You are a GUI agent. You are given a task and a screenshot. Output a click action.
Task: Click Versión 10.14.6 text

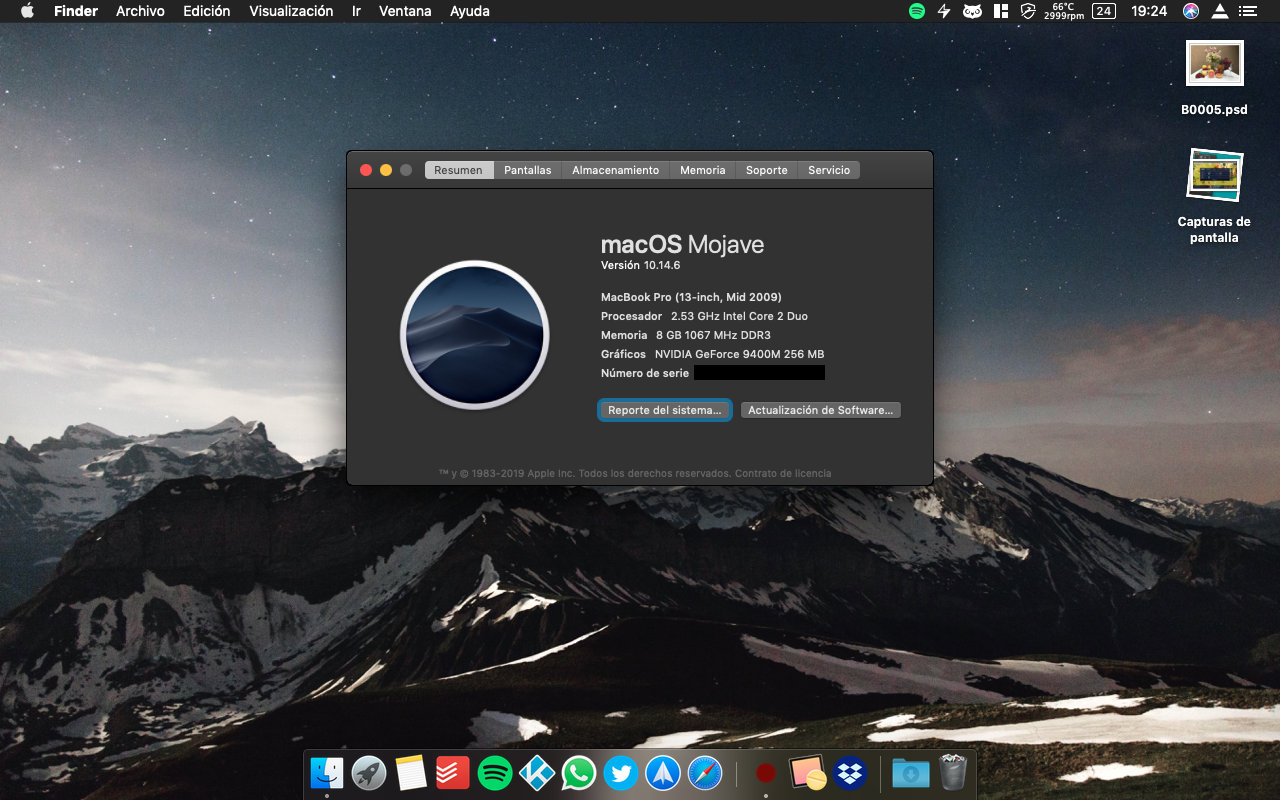(640, 265)
